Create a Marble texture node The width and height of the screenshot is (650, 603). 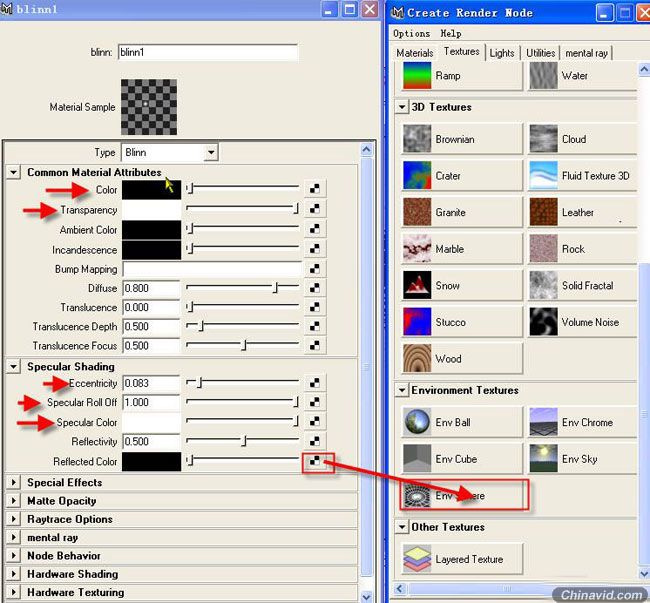pos(462,249)
